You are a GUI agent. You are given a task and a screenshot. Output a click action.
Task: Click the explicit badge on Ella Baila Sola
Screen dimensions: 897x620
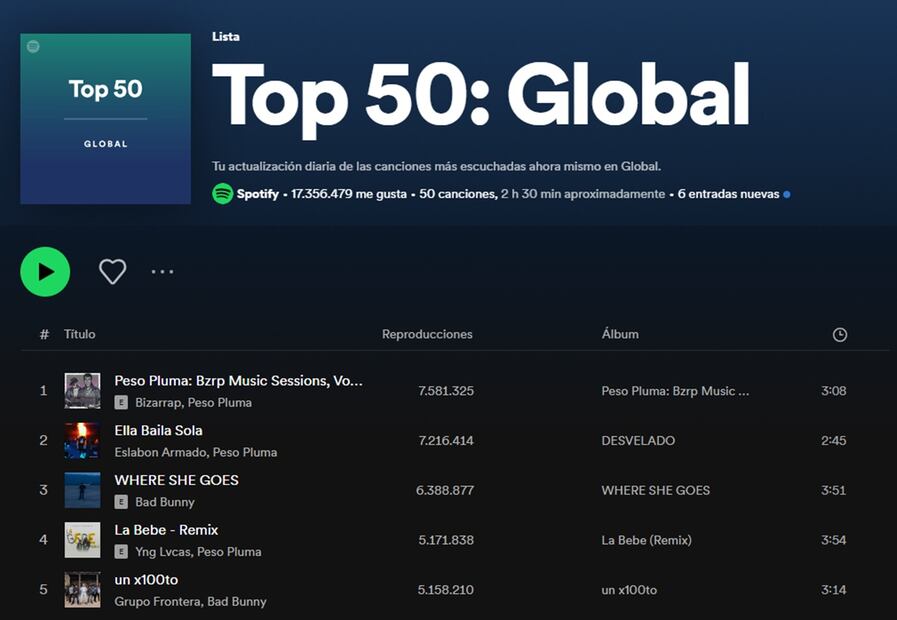click(119, 452)
